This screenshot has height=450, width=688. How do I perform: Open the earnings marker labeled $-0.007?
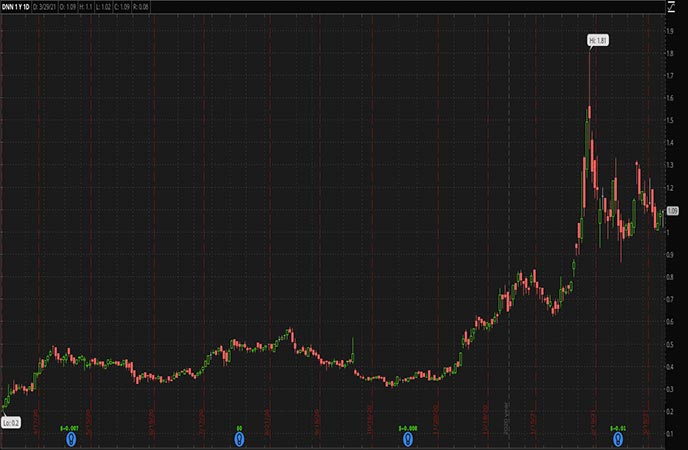tap(71, 438)
